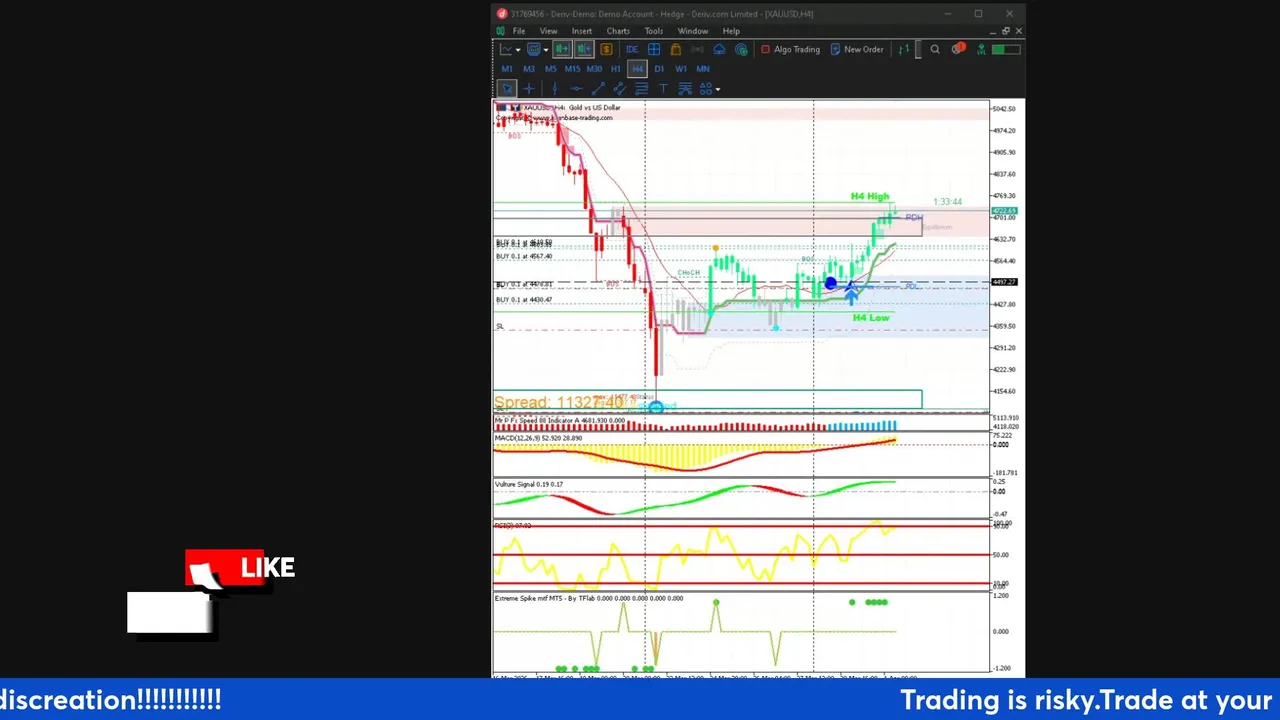Click the BUY 0.1 at 4567.40 order line
1280x720 pixels.
pos(524,256)
